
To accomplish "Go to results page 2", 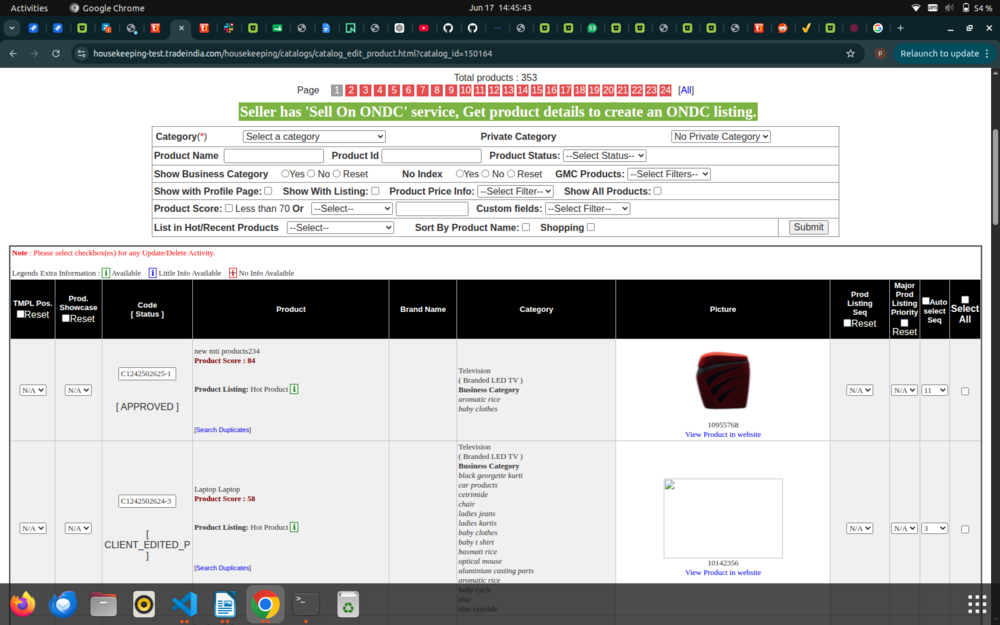I will tap(351, 91).
